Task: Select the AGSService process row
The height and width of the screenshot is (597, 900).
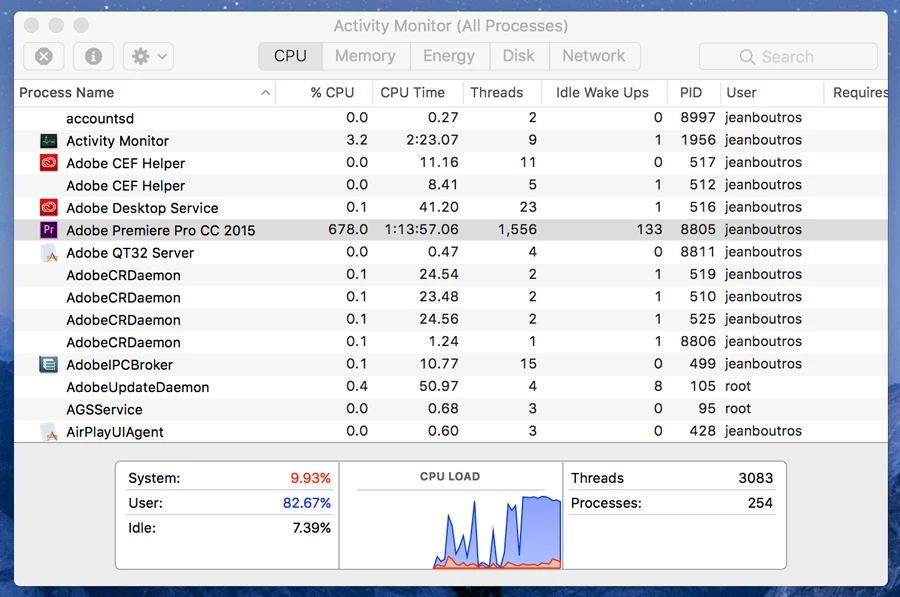Action: click(451, 409)
